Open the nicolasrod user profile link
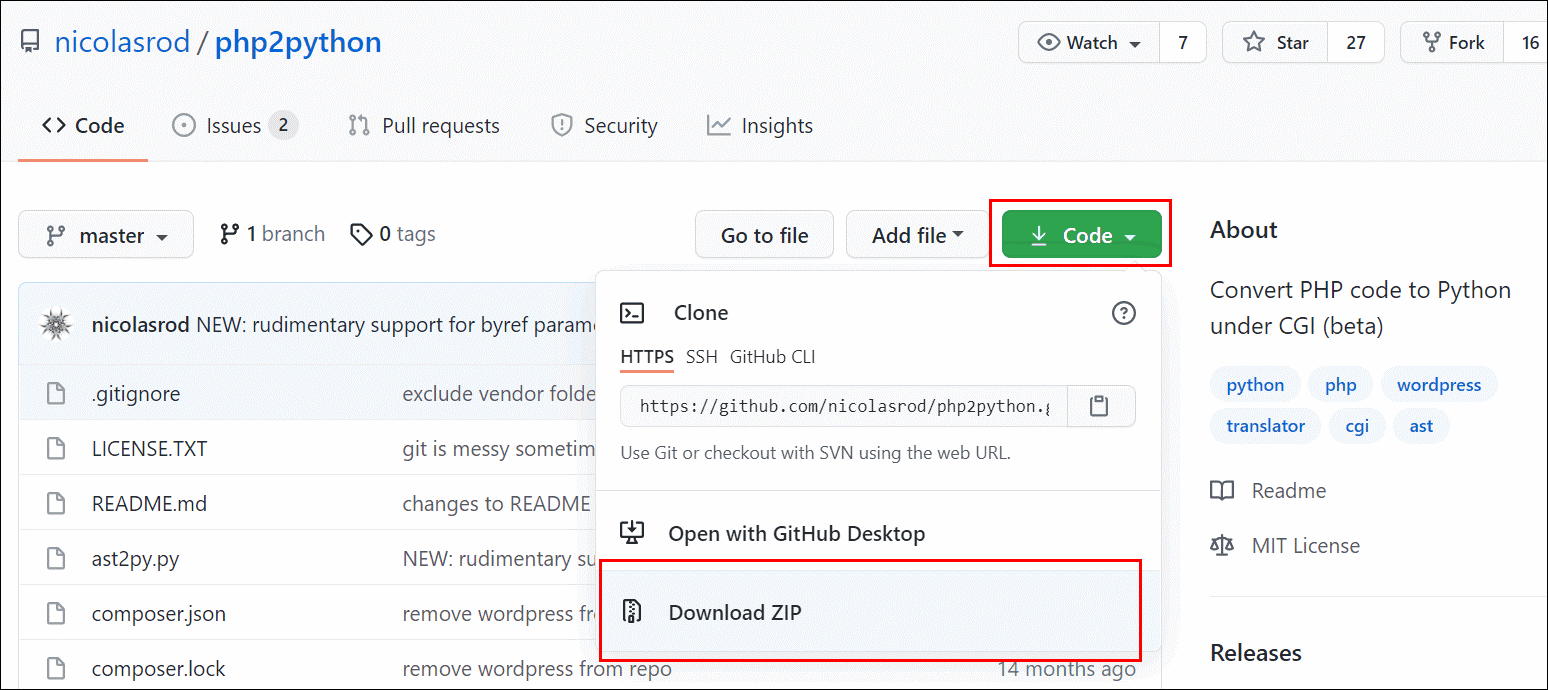Viewport: 1548px width, 690px height. coord(122,42)
